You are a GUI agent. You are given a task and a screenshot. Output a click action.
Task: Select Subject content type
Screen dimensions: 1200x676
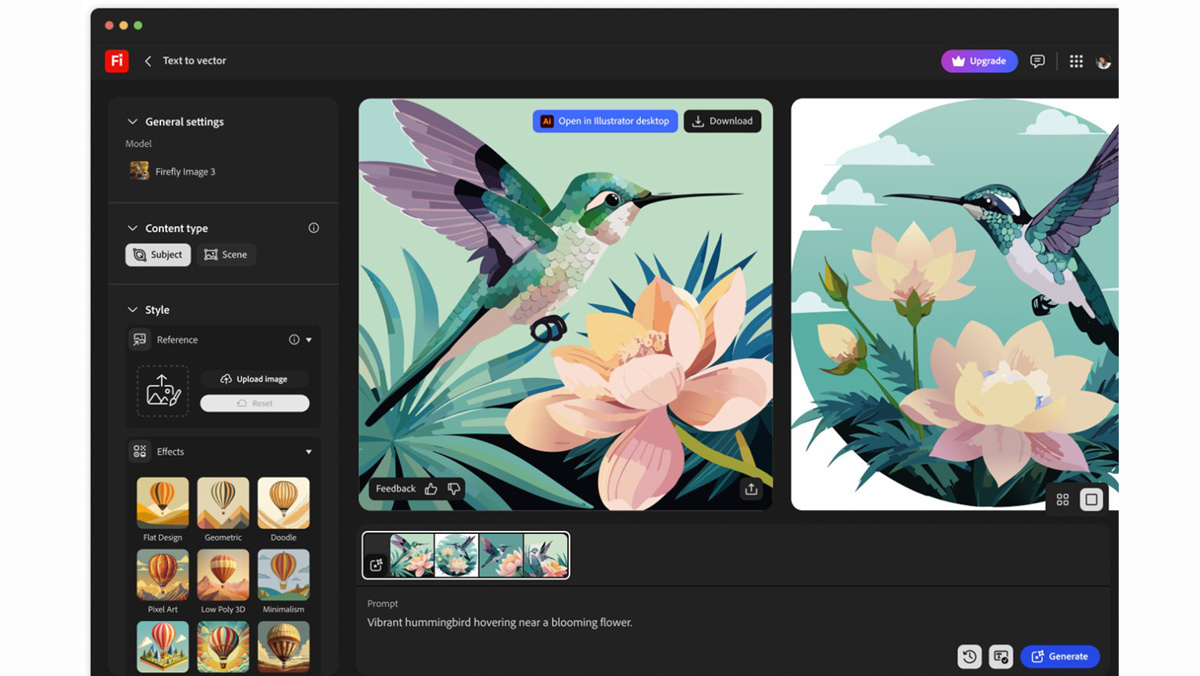click(158, 255)
